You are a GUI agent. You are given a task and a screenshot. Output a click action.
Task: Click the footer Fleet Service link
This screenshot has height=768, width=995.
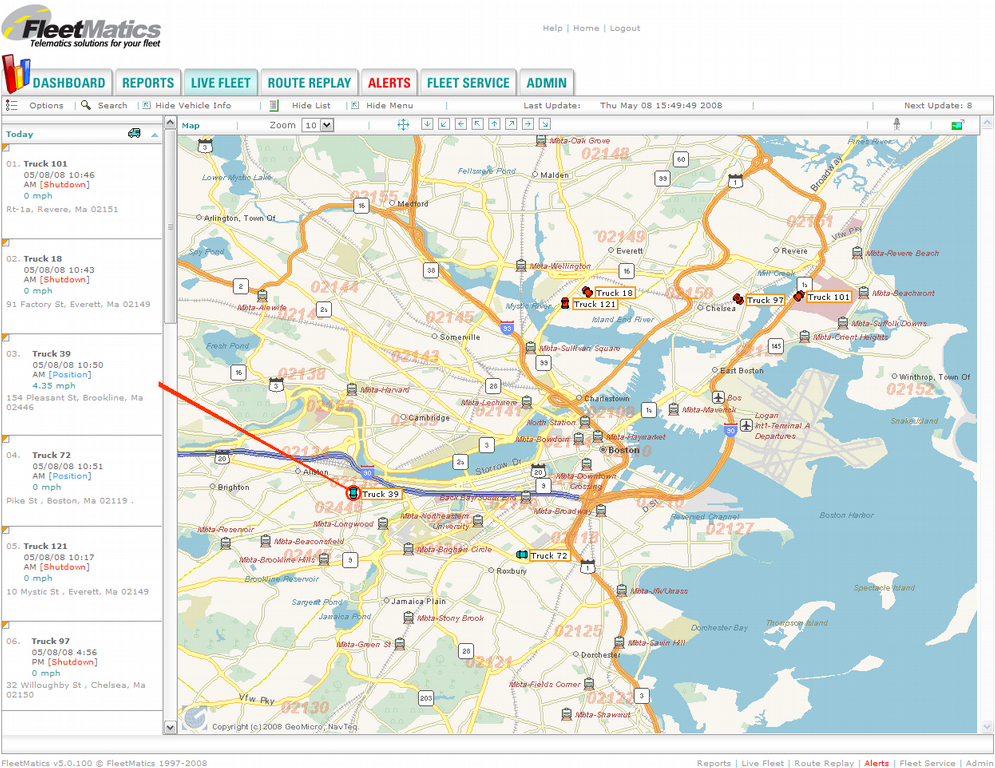[927, 763]
